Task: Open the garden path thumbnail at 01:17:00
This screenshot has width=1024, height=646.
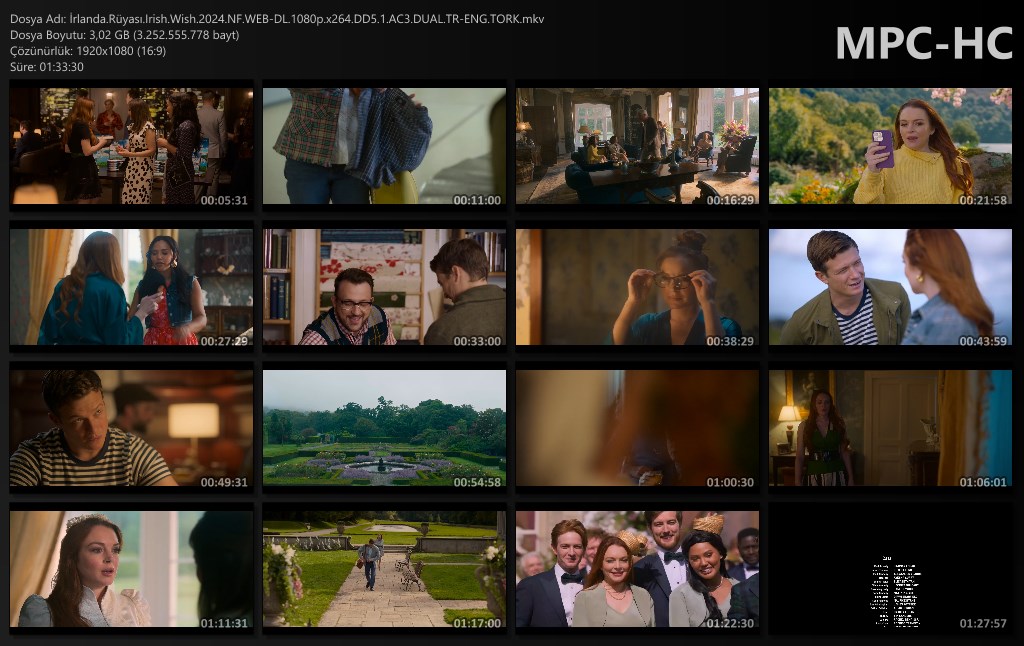Action: point(384,569)
